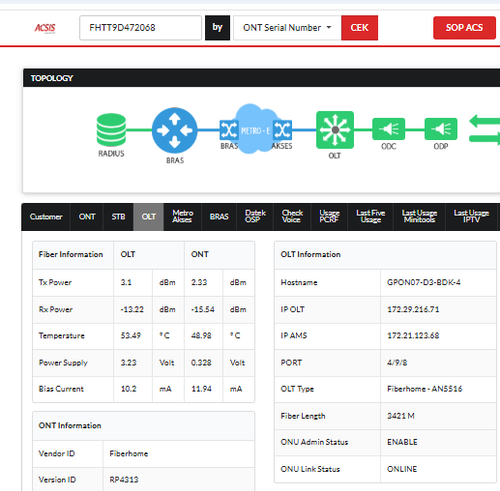Screen dimensions: 500x491
Task: Click the METRO-E cloud icon
Action: click(256, 129)
